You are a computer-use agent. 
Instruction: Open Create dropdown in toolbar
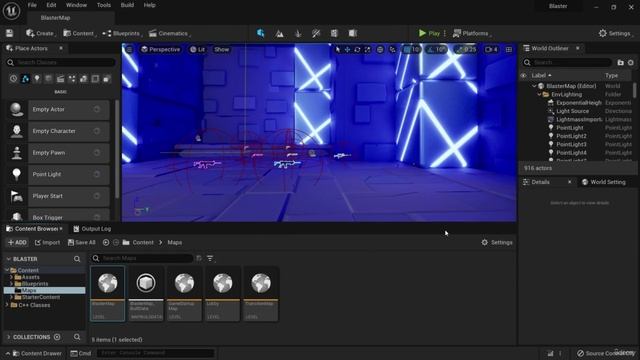[x=40, y=33]
